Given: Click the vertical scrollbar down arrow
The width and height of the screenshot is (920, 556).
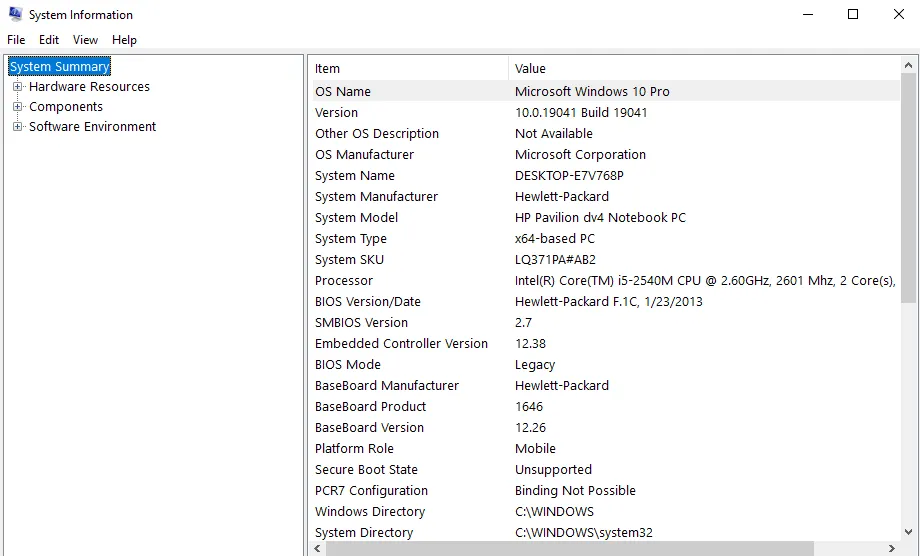Looking at the screenshot, I should (x=908, y=532).
